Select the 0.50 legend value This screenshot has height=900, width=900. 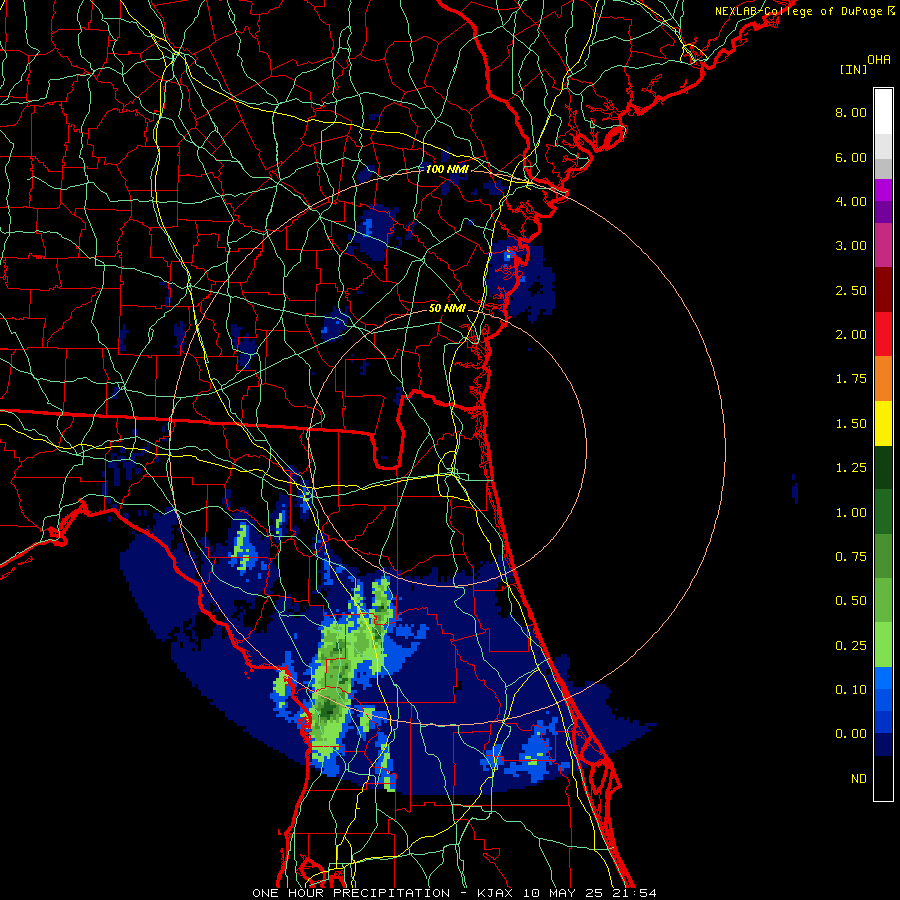click(851, 601)
